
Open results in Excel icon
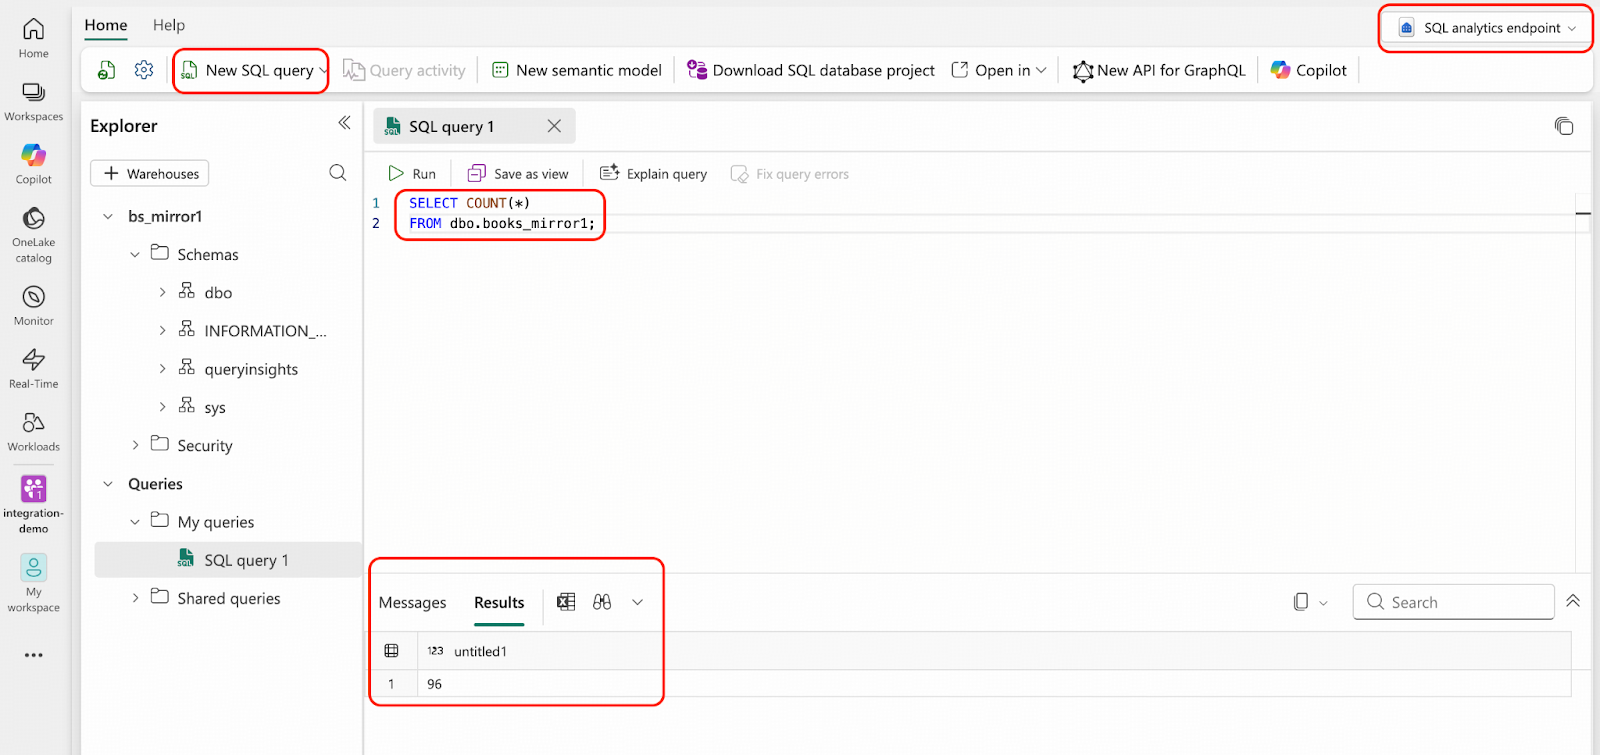coord(566,602)
